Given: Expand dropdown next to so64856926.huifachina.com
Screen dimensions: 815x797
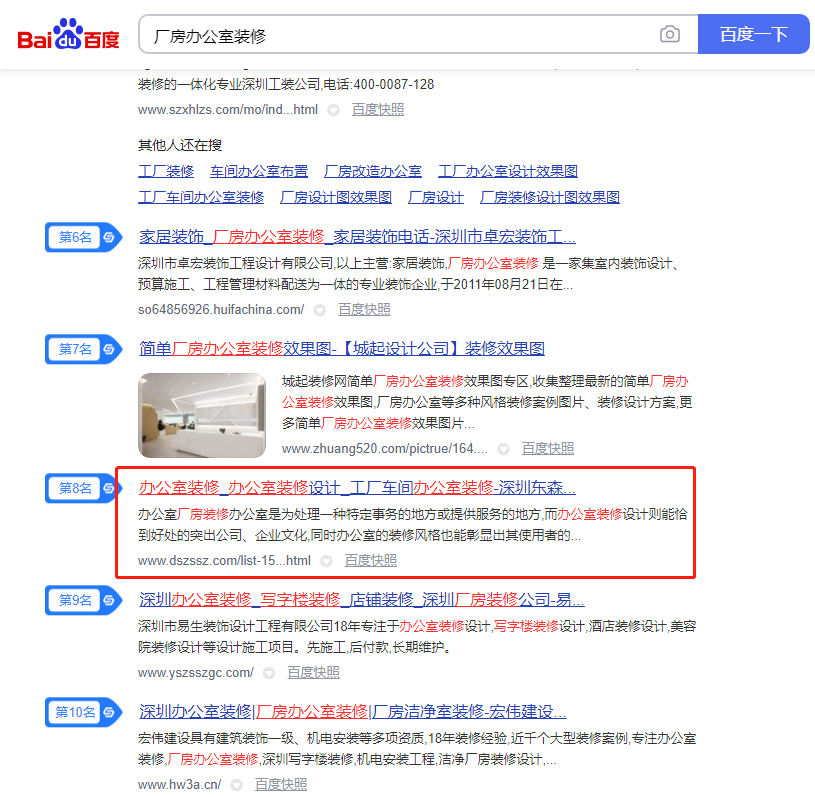Looking at the screenshot, I should [320, 310].
